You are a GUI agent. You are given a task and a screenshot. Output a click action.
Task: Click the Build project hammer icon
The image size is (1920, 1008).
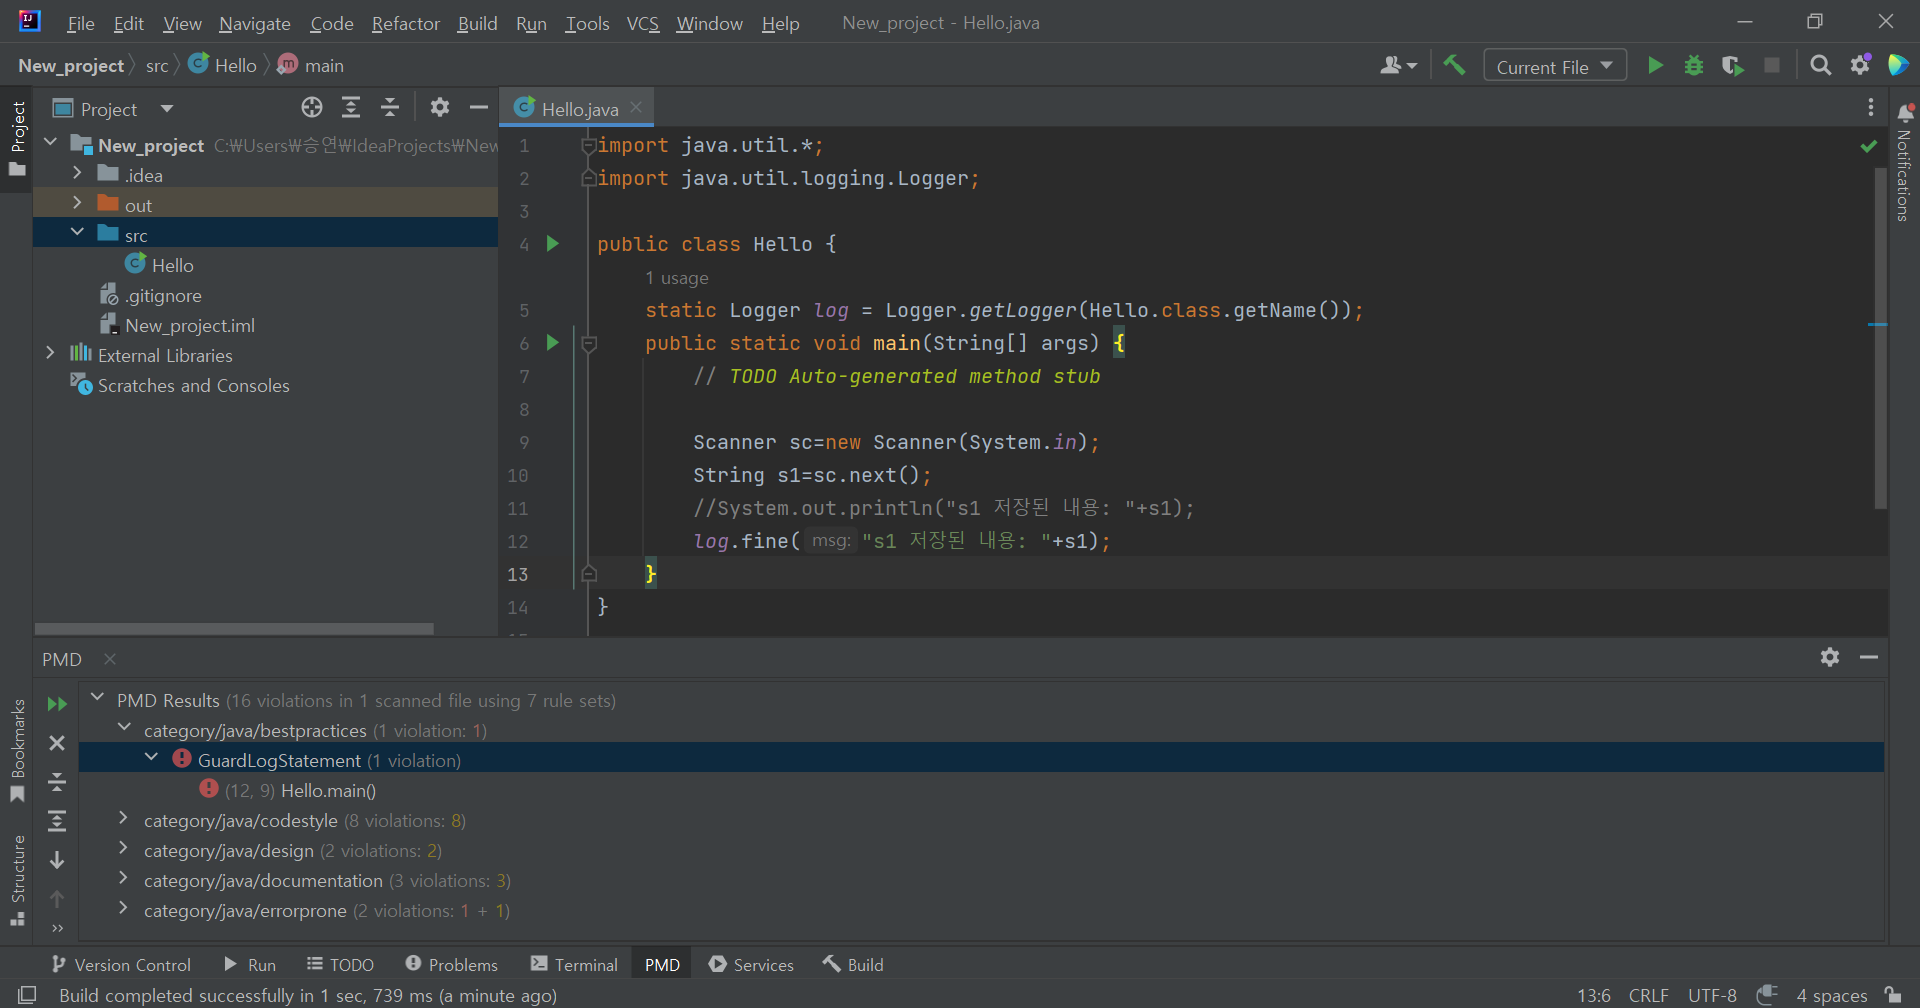pos(1454,66)
